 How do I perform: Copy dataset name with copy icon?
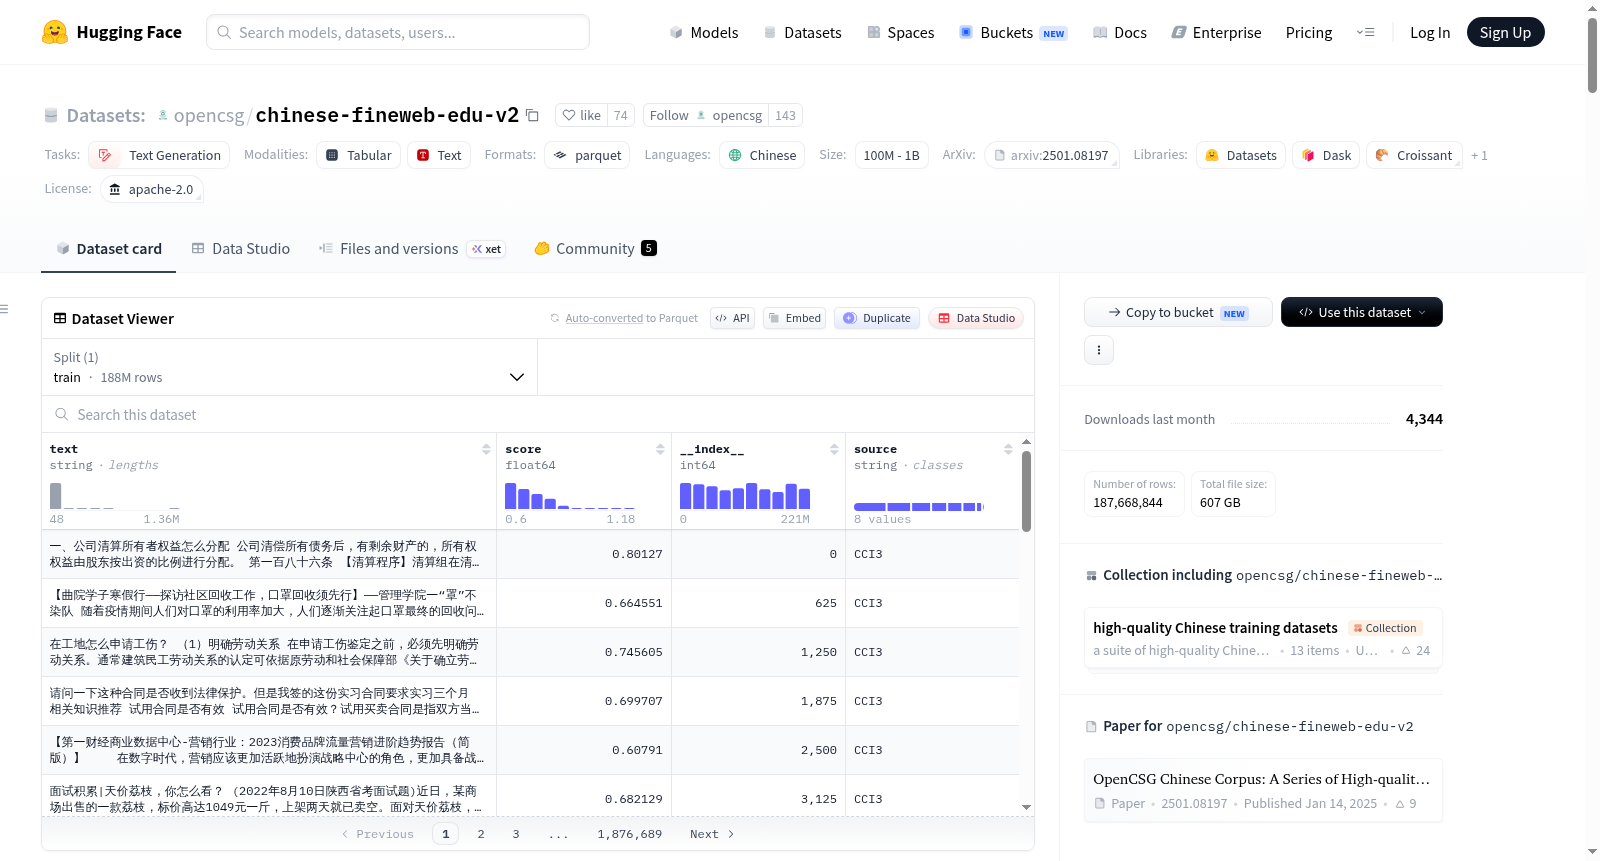pyautogui.click(x=532, y=115)
